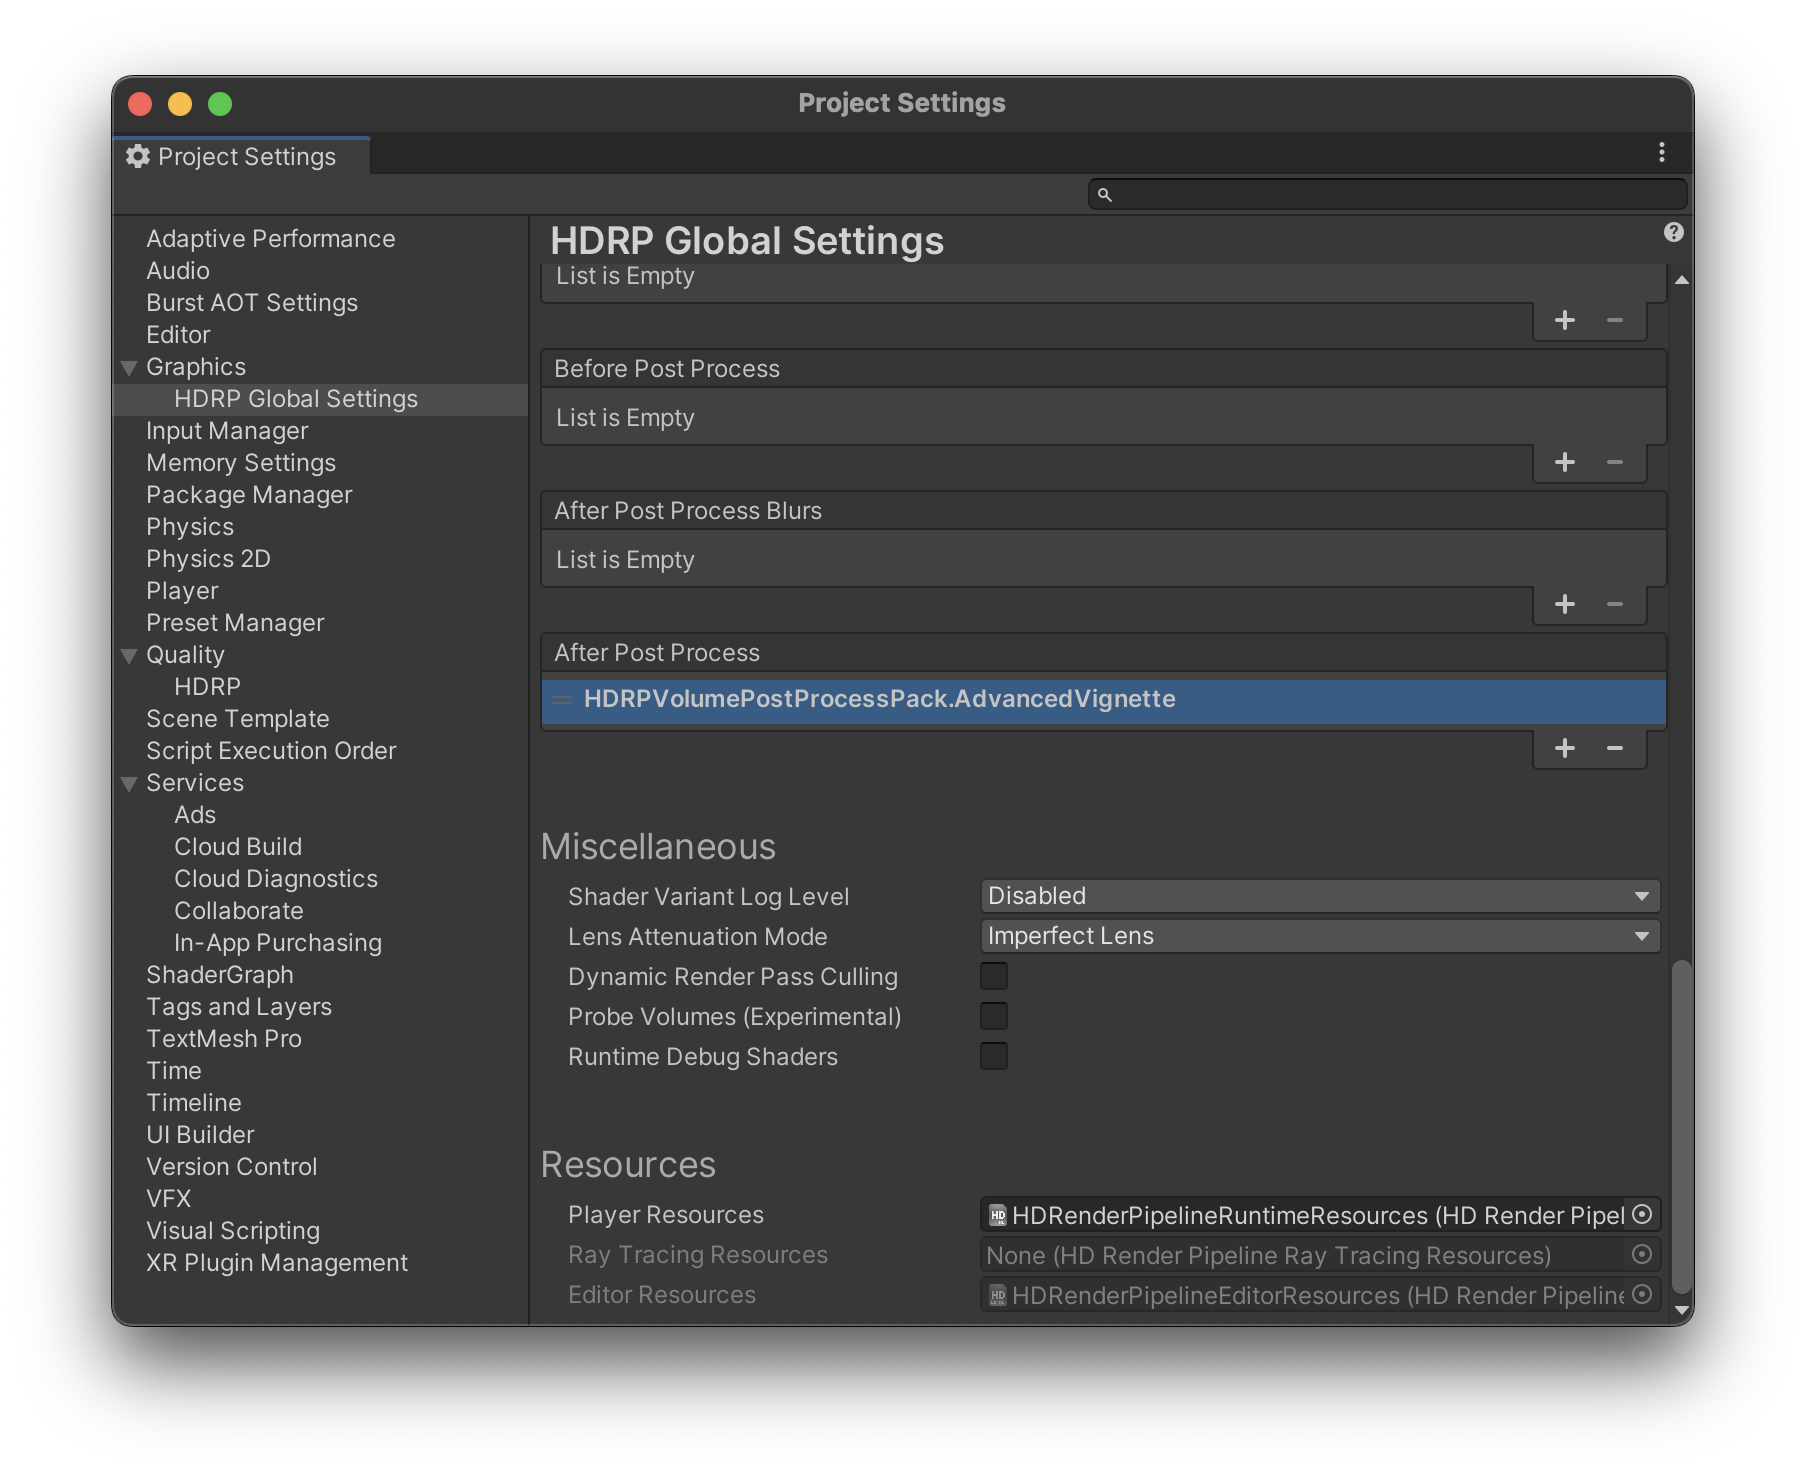Remove AdvancedVignette from After Post Process list

coord(1614,748)
